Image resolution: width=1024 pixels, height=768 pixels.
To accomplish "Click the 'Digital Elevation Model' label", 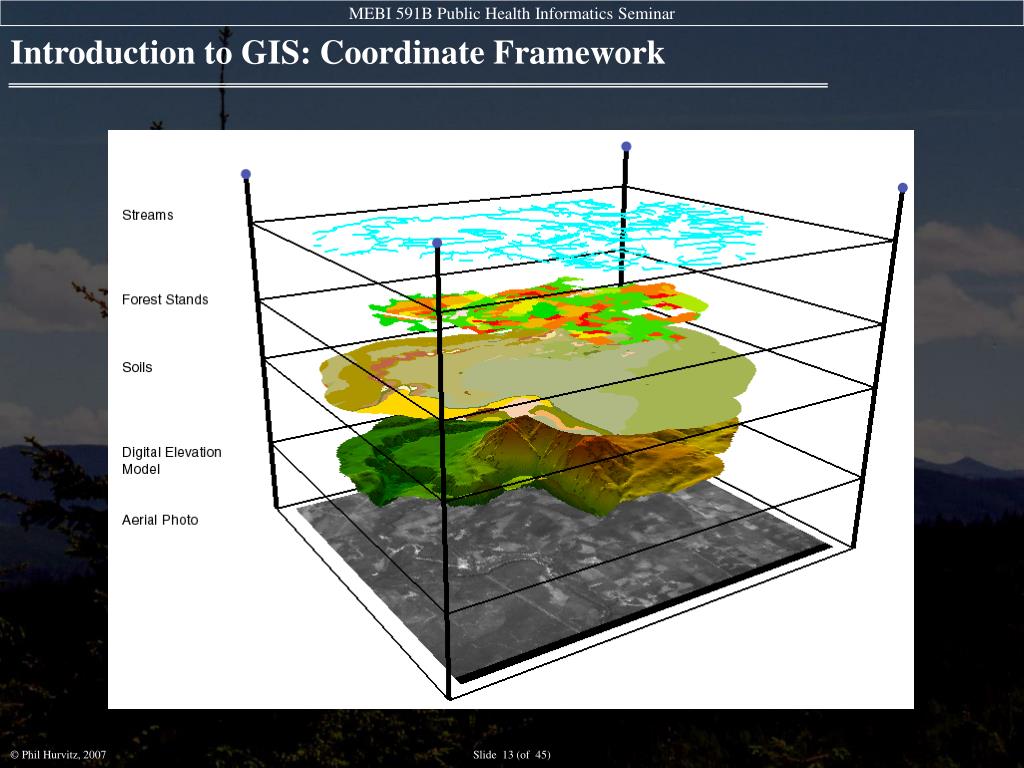I will [x=172, y=460].
